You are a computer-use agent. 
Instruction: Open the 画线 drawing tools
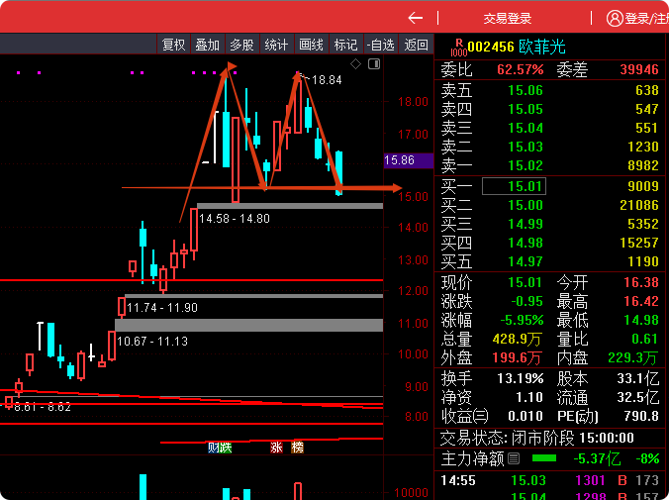(311, 45)
